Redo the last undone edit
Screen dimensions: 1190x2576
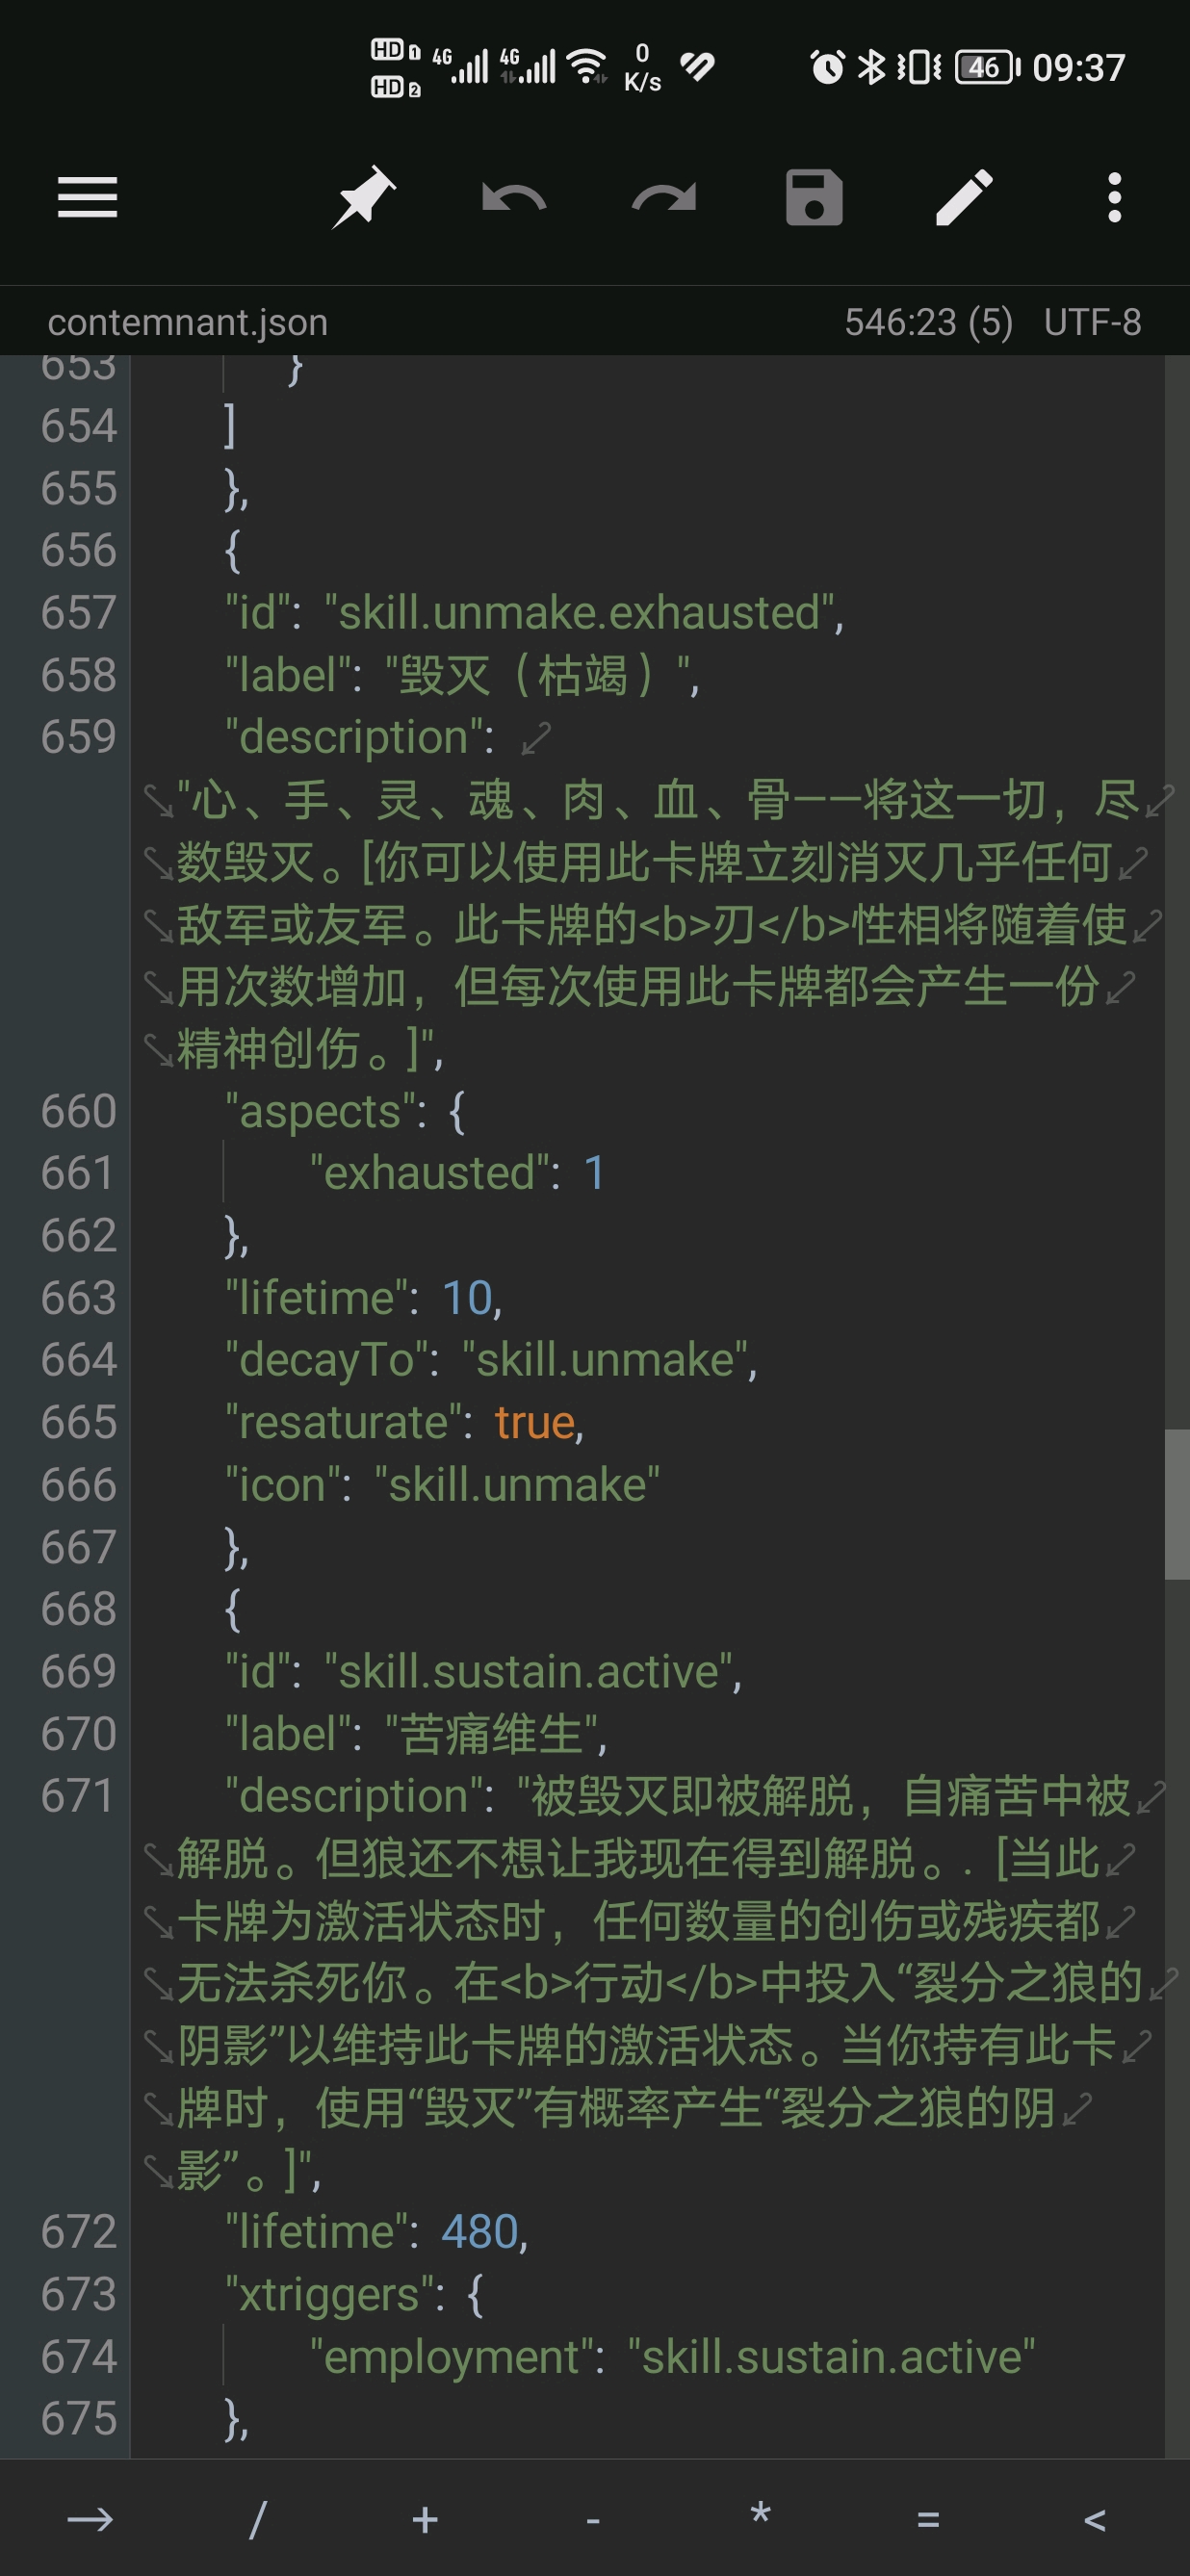tap(664, 198)
